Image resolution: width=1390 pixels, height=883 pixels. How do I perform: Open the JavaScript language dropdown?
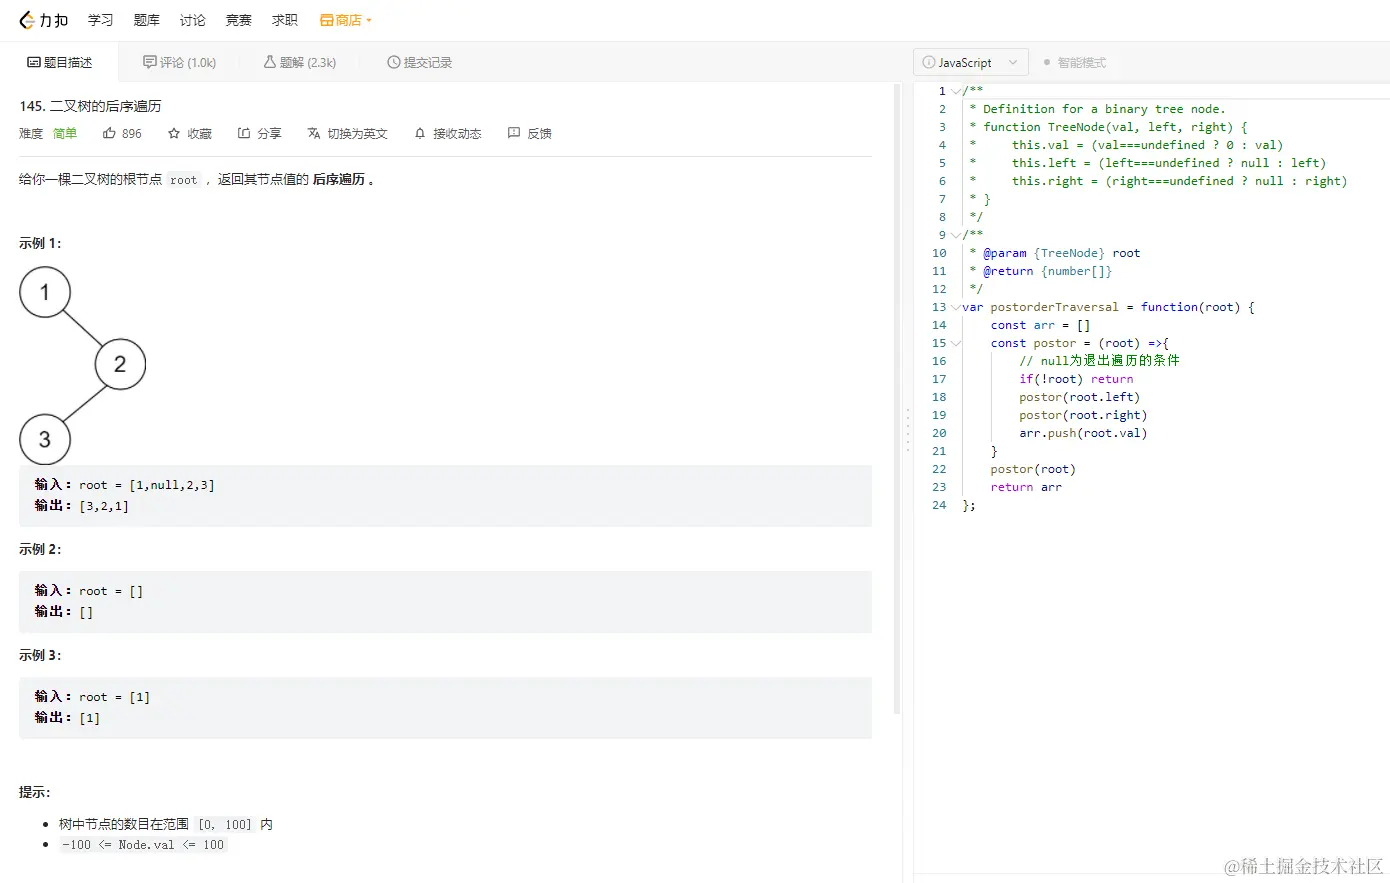pyautogui.click(x=970, y=62)
